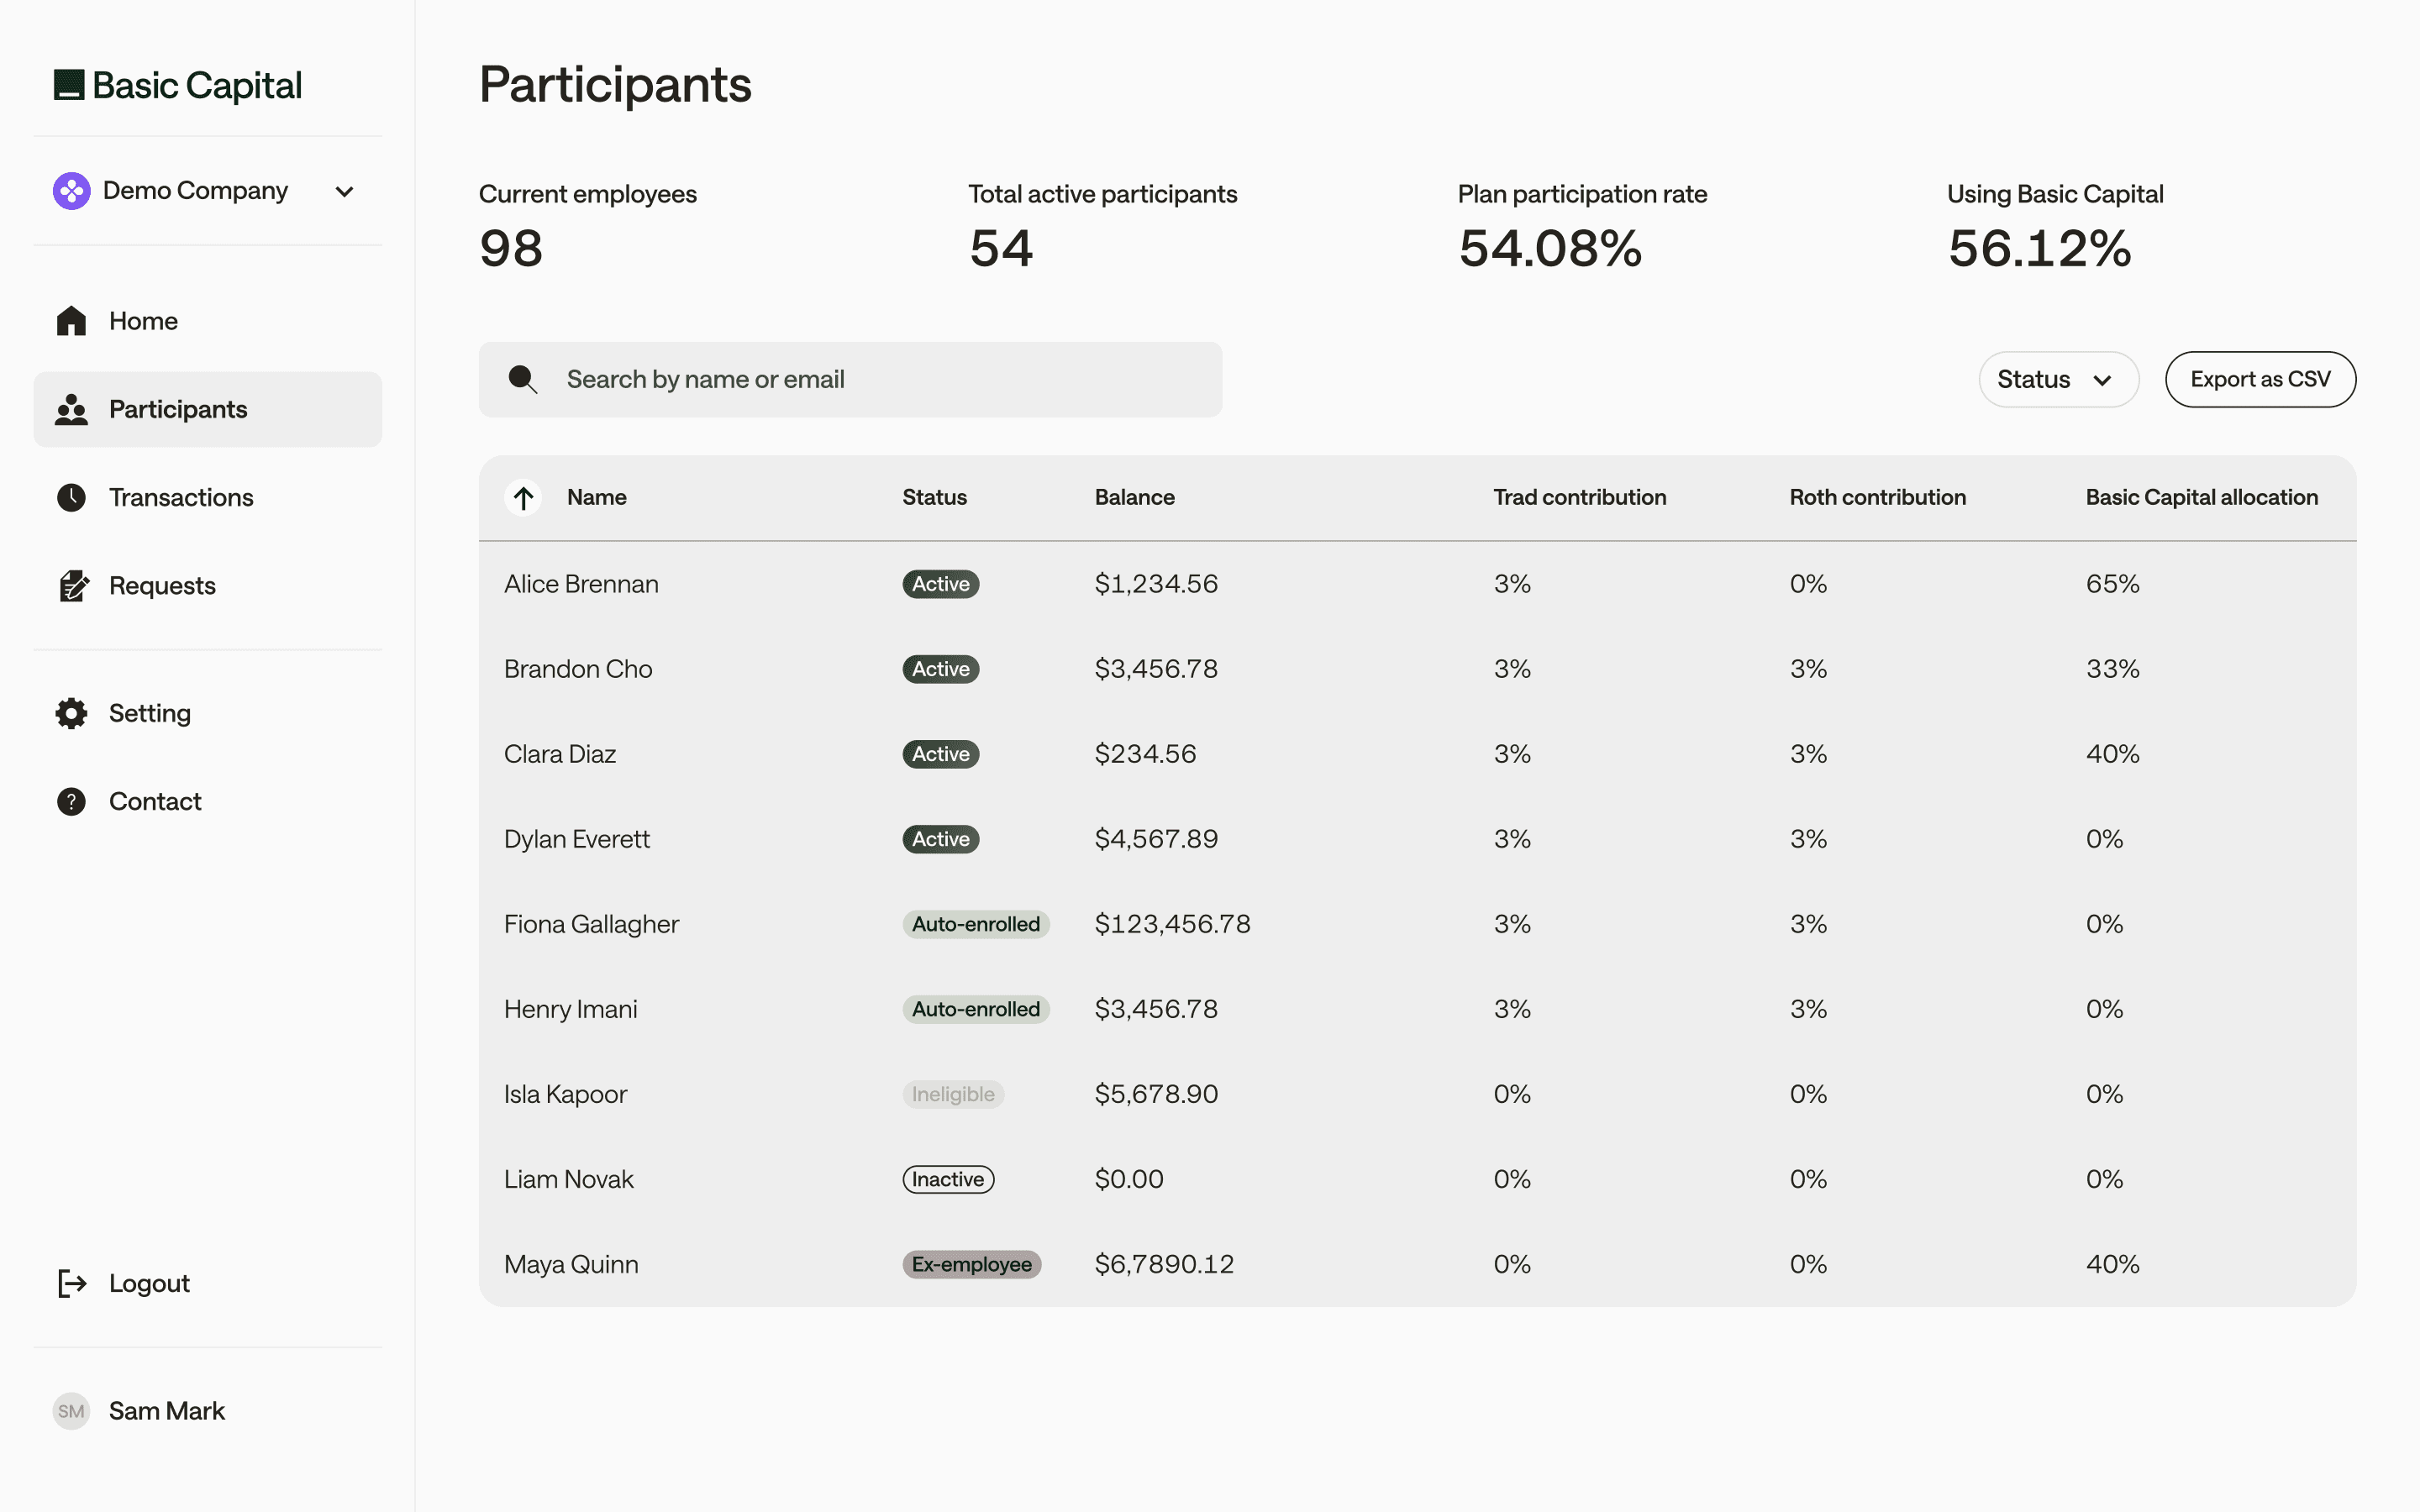The height and width of the screenshot is (1512, 2420).
Task: Toggle sort order with Name arrow
Action: (x=523, y=497)
